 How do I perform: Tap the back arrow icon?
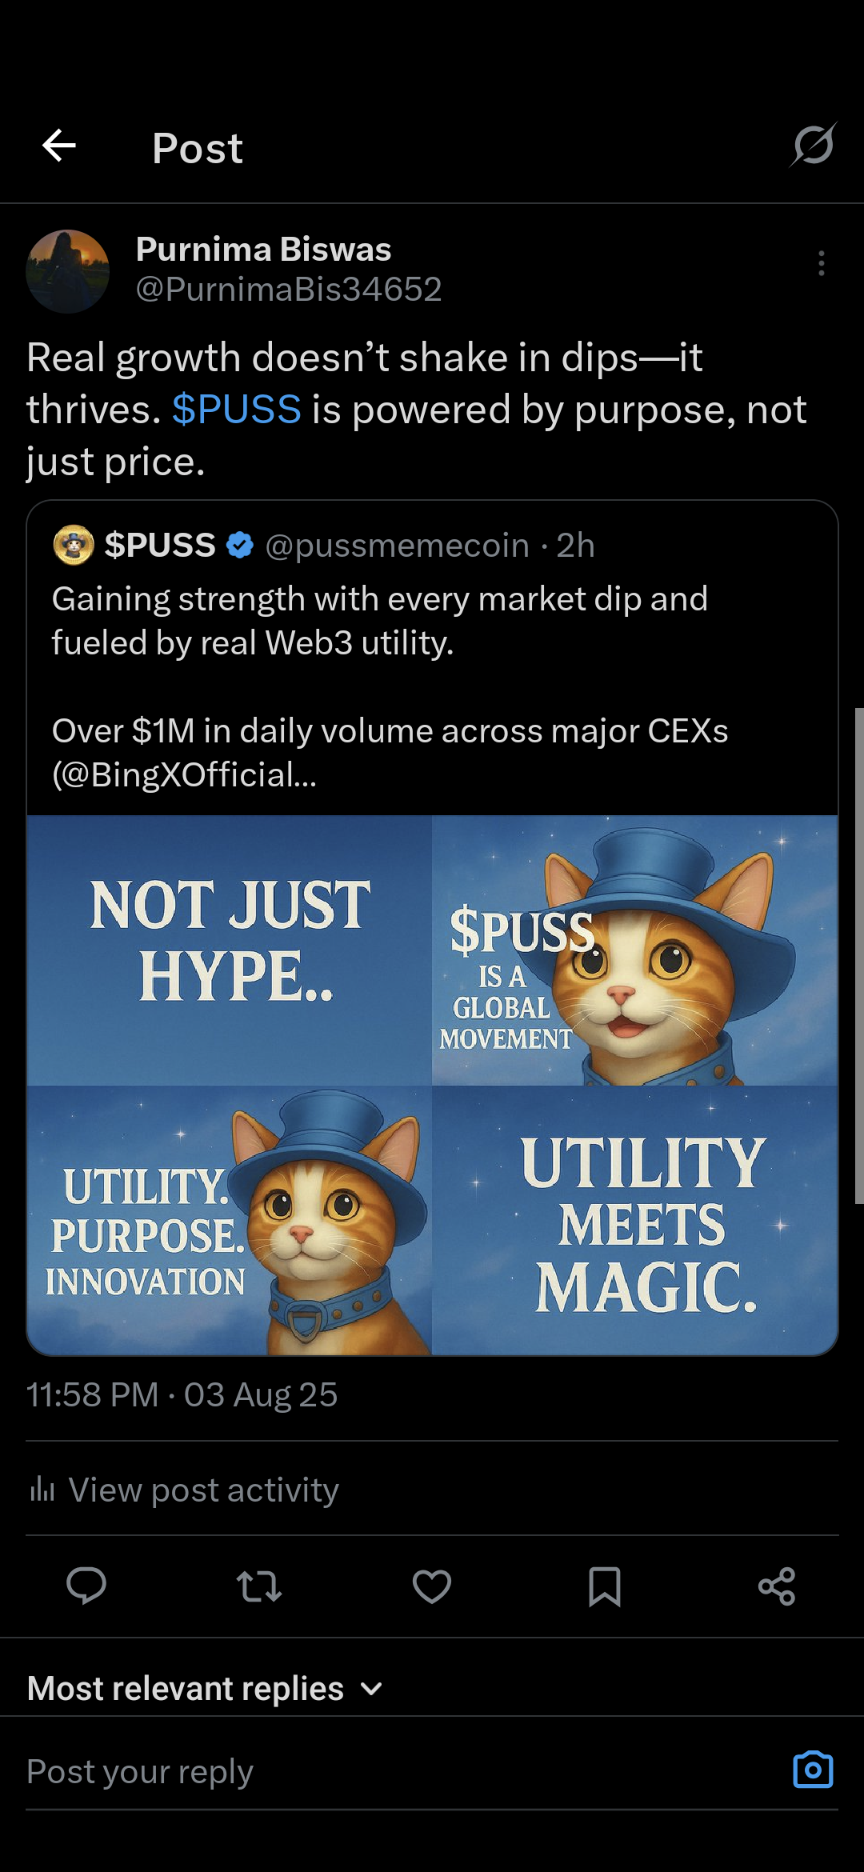(x=59, y=146)
